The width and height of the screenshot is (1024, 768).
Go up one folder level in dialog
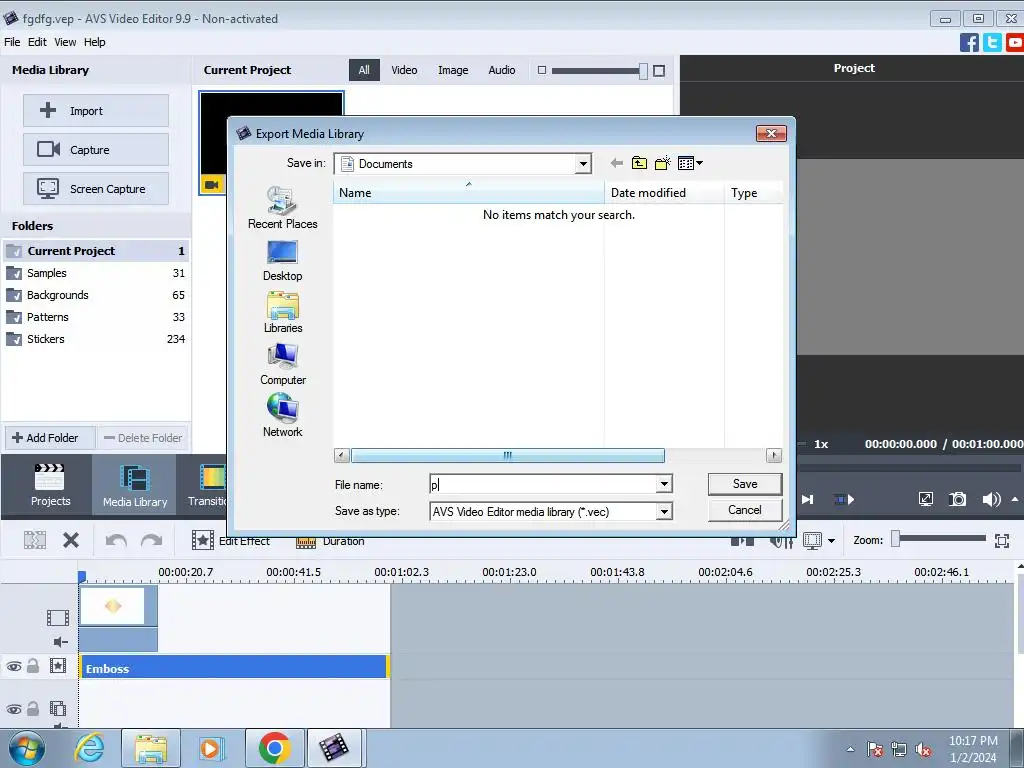point(639,163)
